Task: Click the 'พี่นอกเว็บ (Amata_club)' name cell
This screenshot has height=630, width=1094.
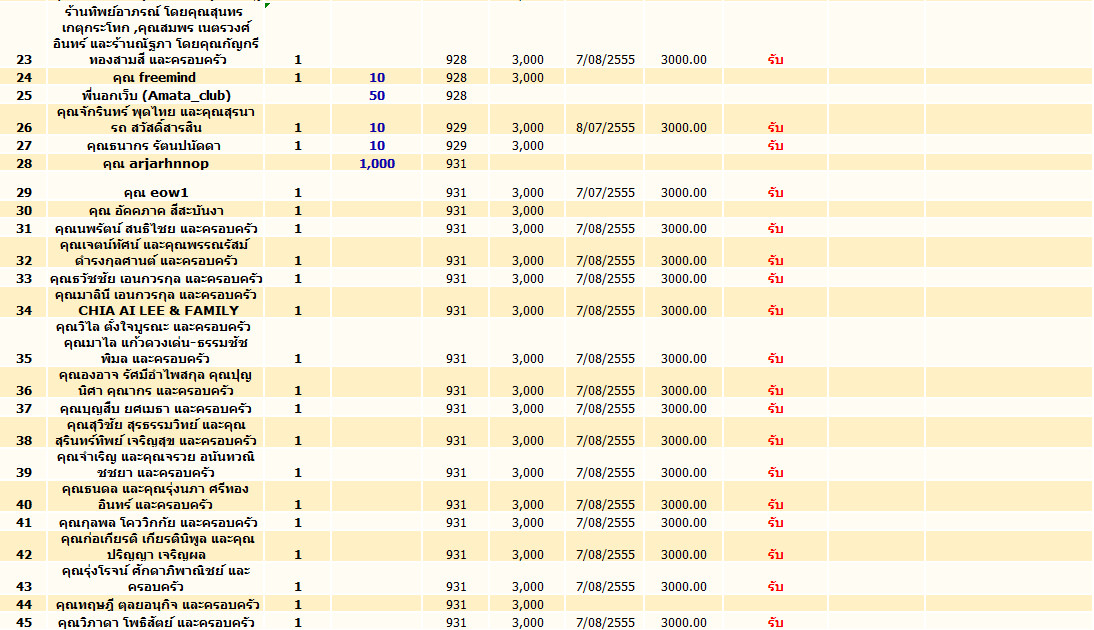Action: (x=155, y=96)
